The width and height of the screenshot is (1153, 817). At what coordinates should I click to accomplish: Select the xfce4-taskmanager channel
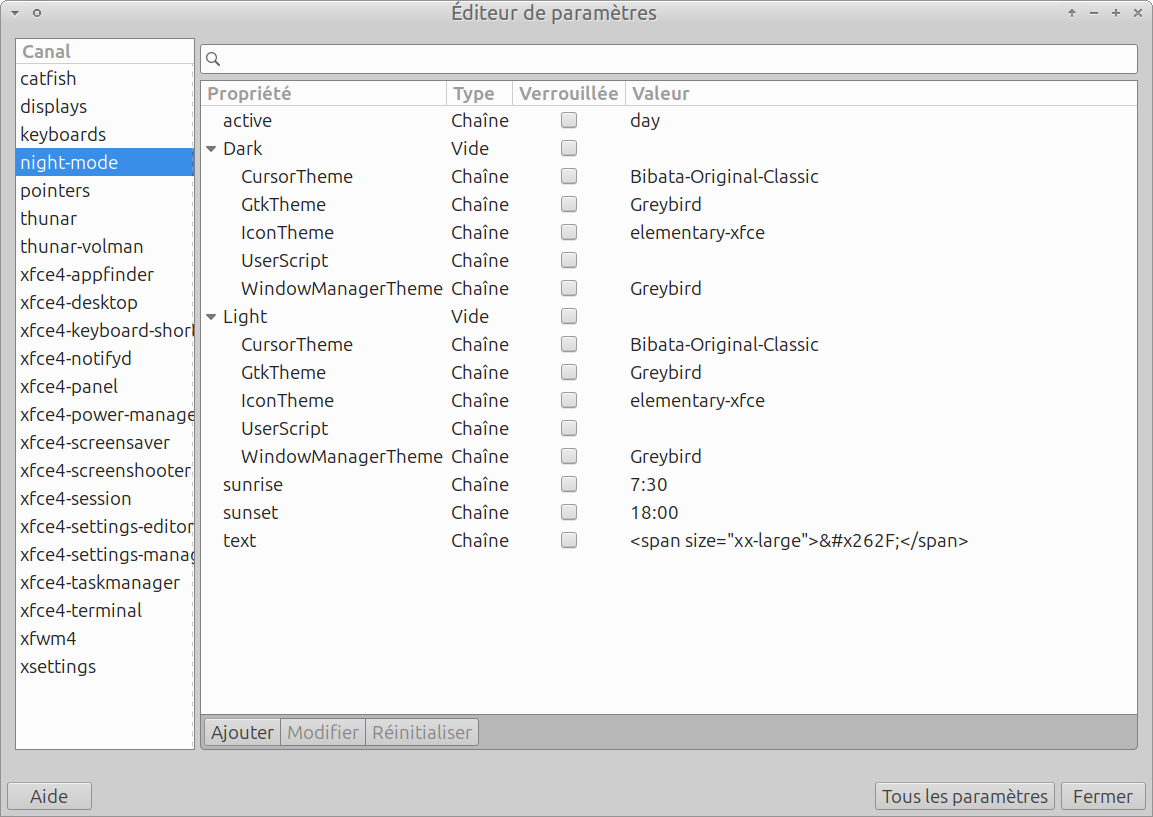pyautogui.click(x=104, y=582)
